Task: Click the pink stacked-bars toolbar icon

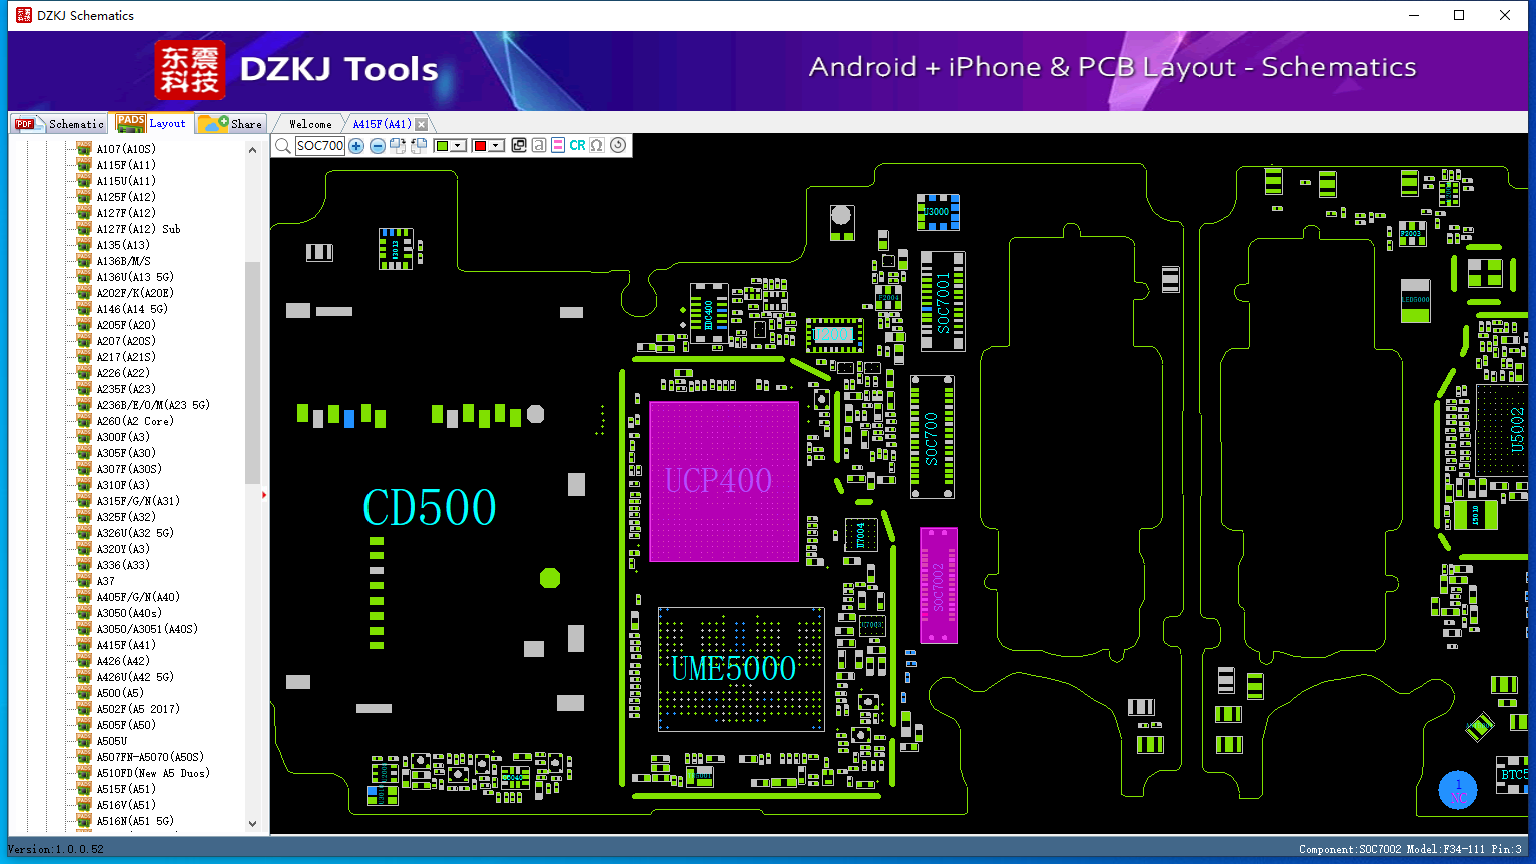Action: tap(558, 146)
